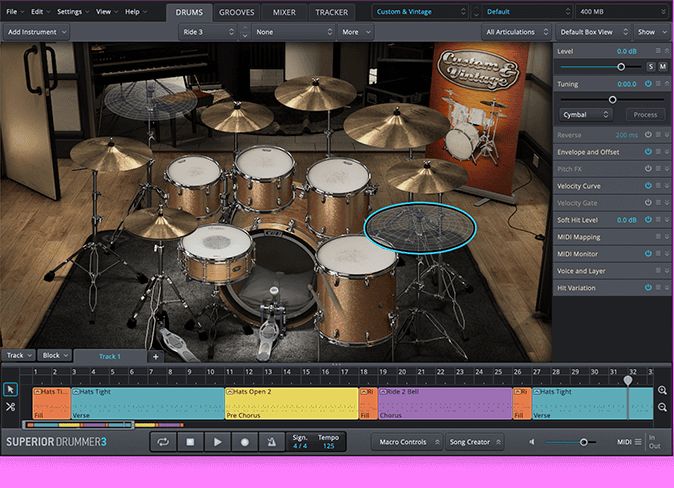
Task: Select the arrow pointer tool
Action: pos(11,390)
